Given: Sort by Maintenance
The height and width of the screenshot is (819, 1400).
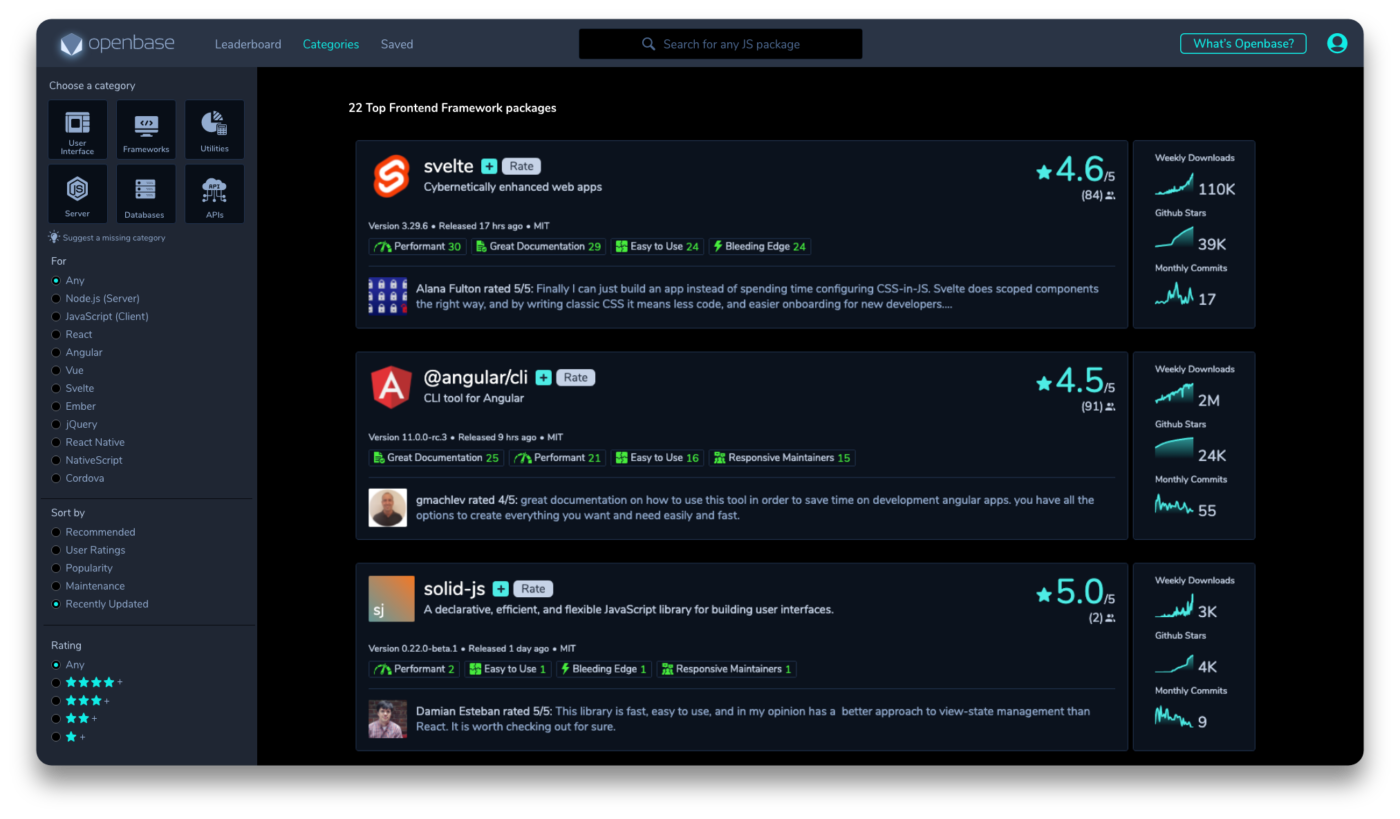Looking at the screenshot, I should (x=88, y=587).
